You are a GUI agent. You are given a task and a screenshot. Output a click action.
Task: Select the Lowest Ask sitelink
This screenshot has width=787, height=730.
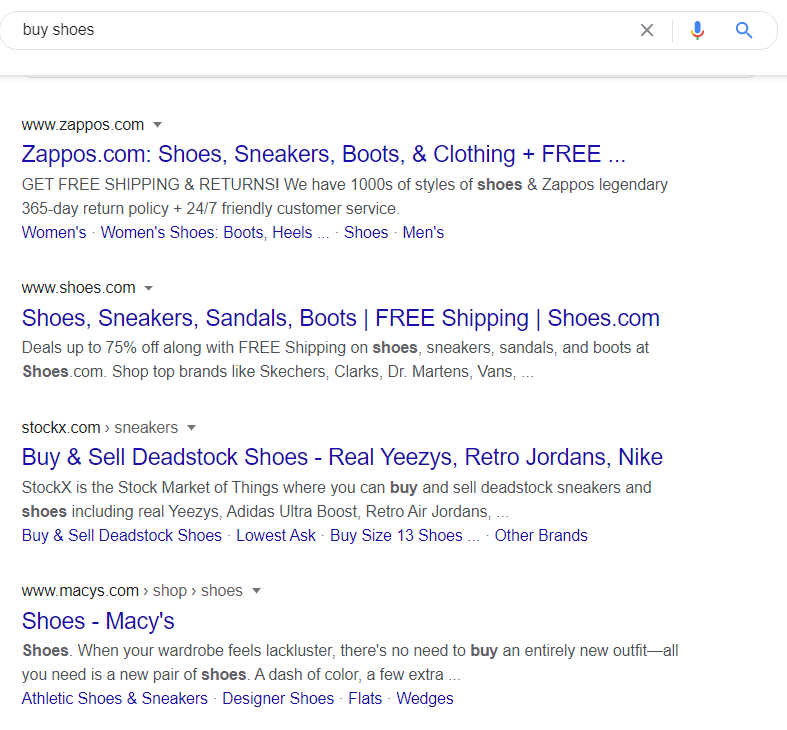pyautogui.click(x=276, y=535)
